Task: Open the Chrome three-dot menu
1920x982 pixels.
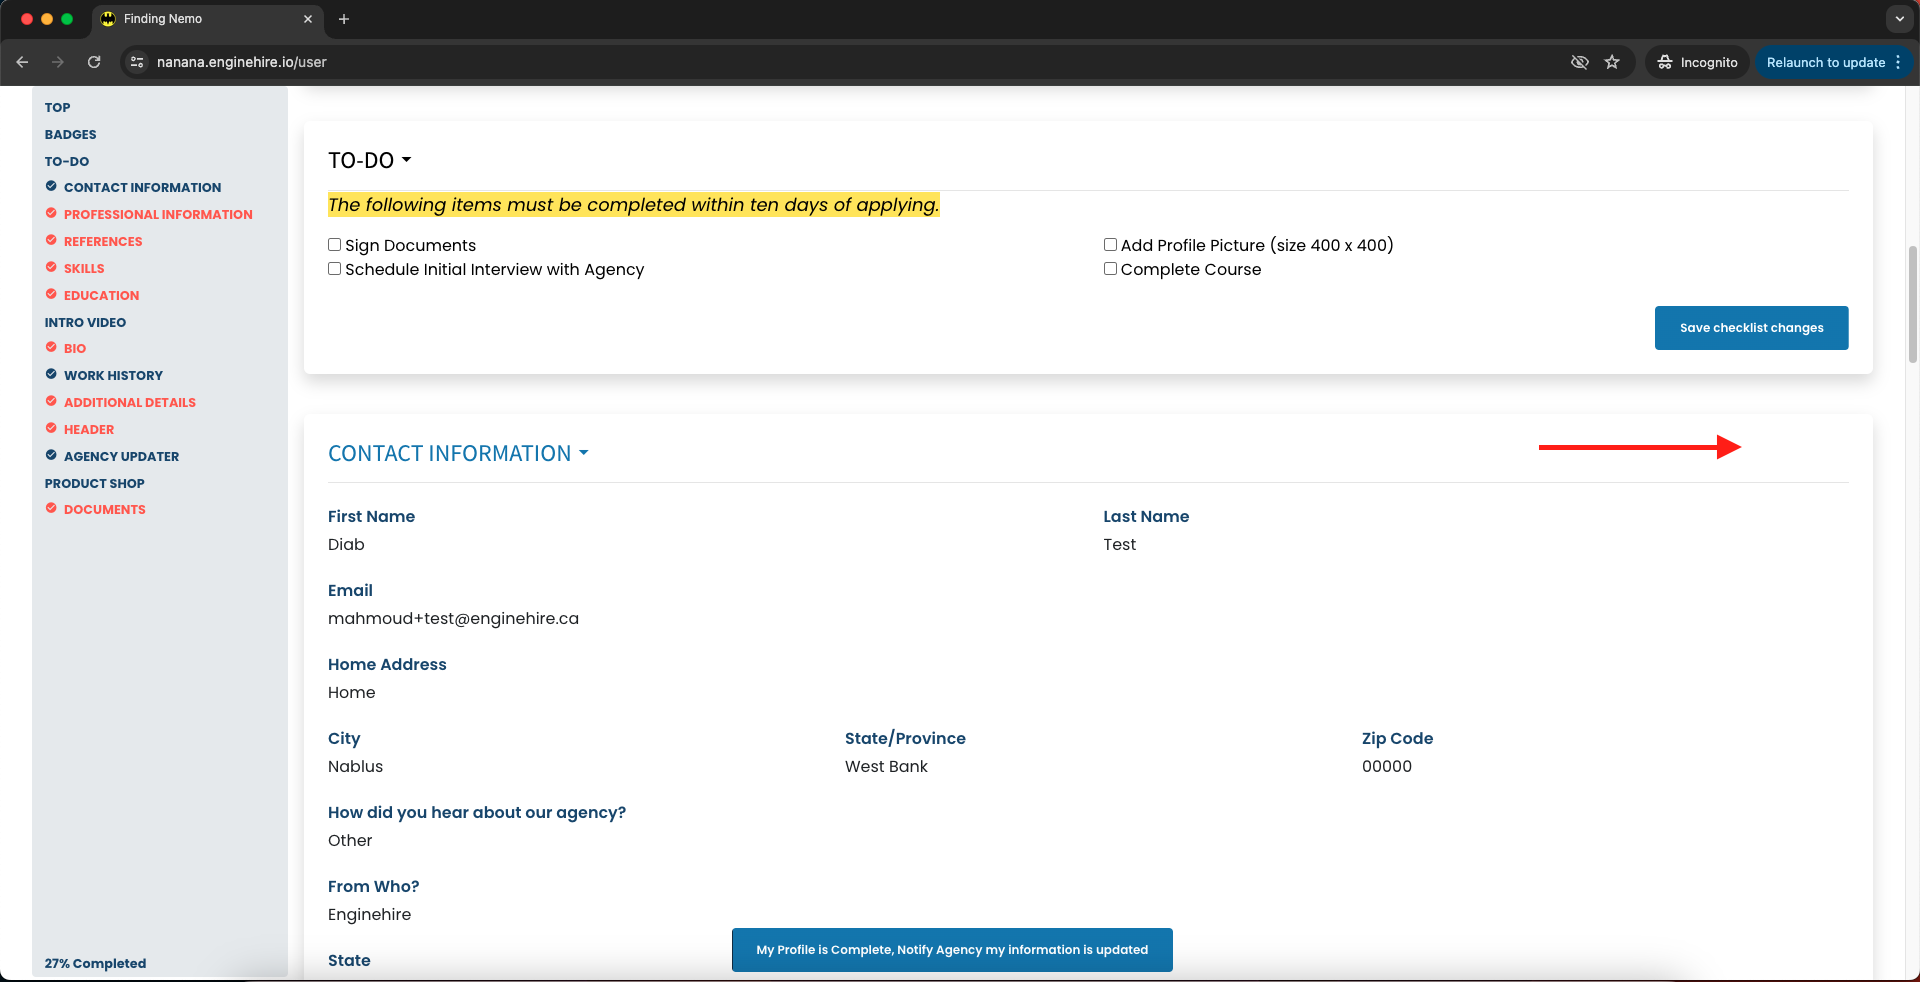Action: click(x=1898, y=62)
